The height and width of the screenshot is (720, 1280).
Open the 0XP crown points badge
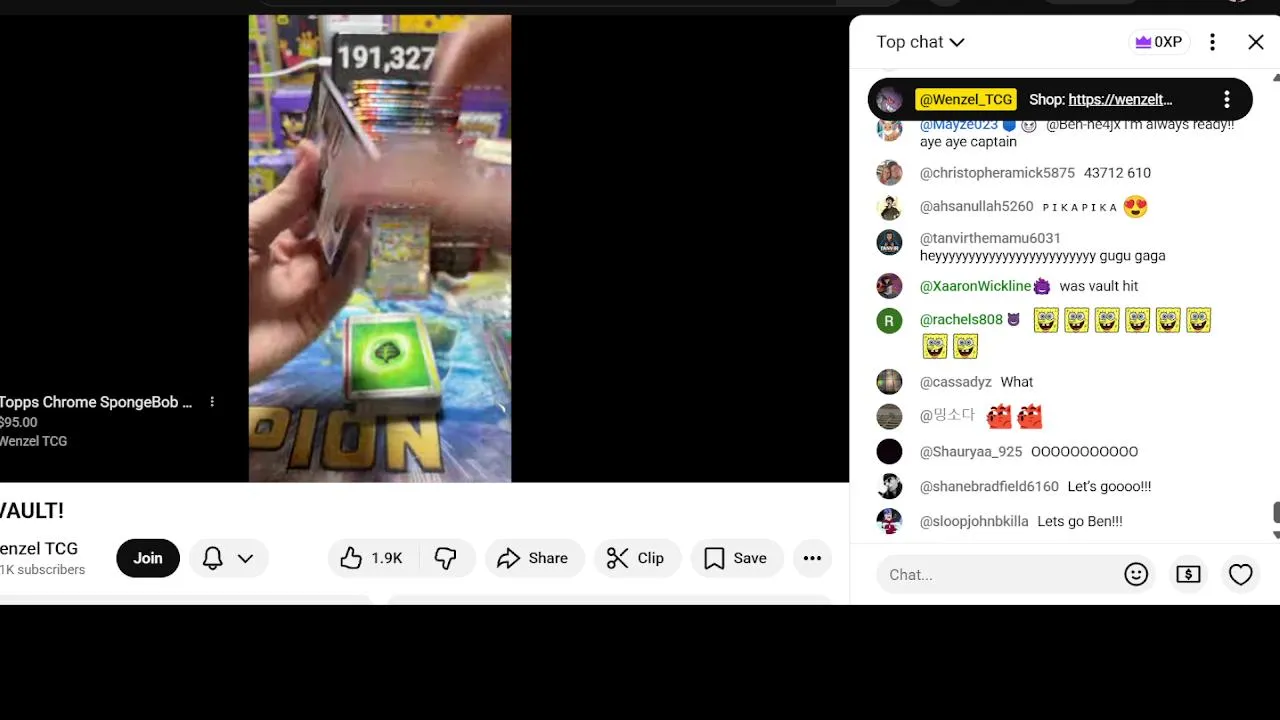1158,42
